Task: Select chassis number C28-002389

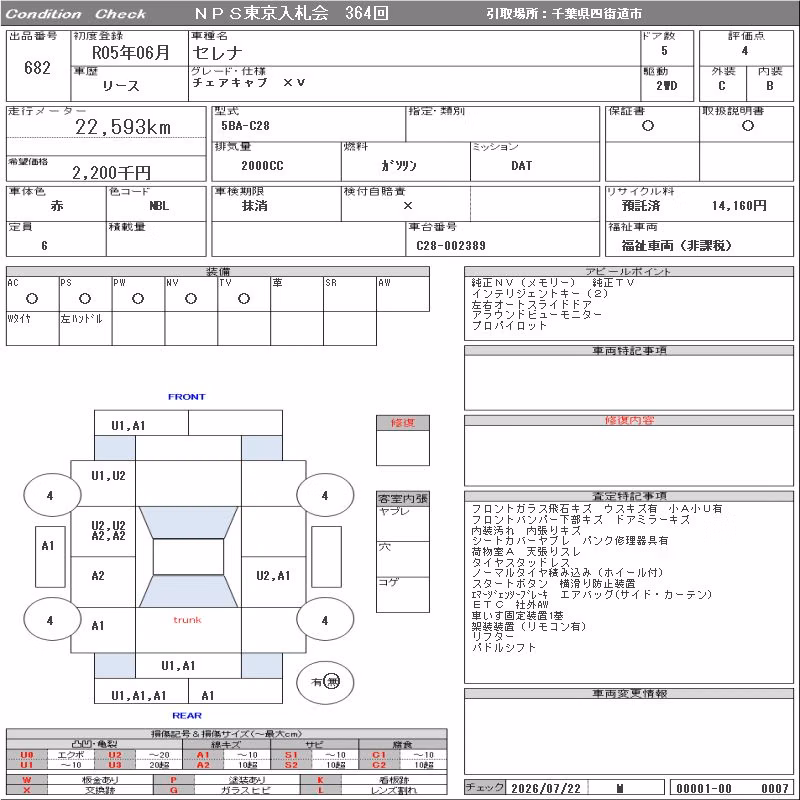Action: [x=451, y=246]
